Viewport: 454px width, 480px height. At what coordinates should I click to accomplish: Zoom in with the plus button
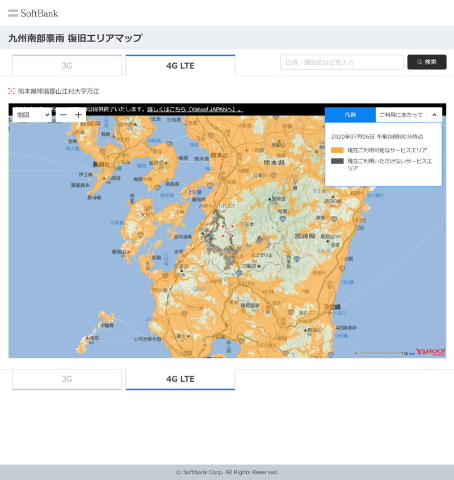tap(78, 115)
